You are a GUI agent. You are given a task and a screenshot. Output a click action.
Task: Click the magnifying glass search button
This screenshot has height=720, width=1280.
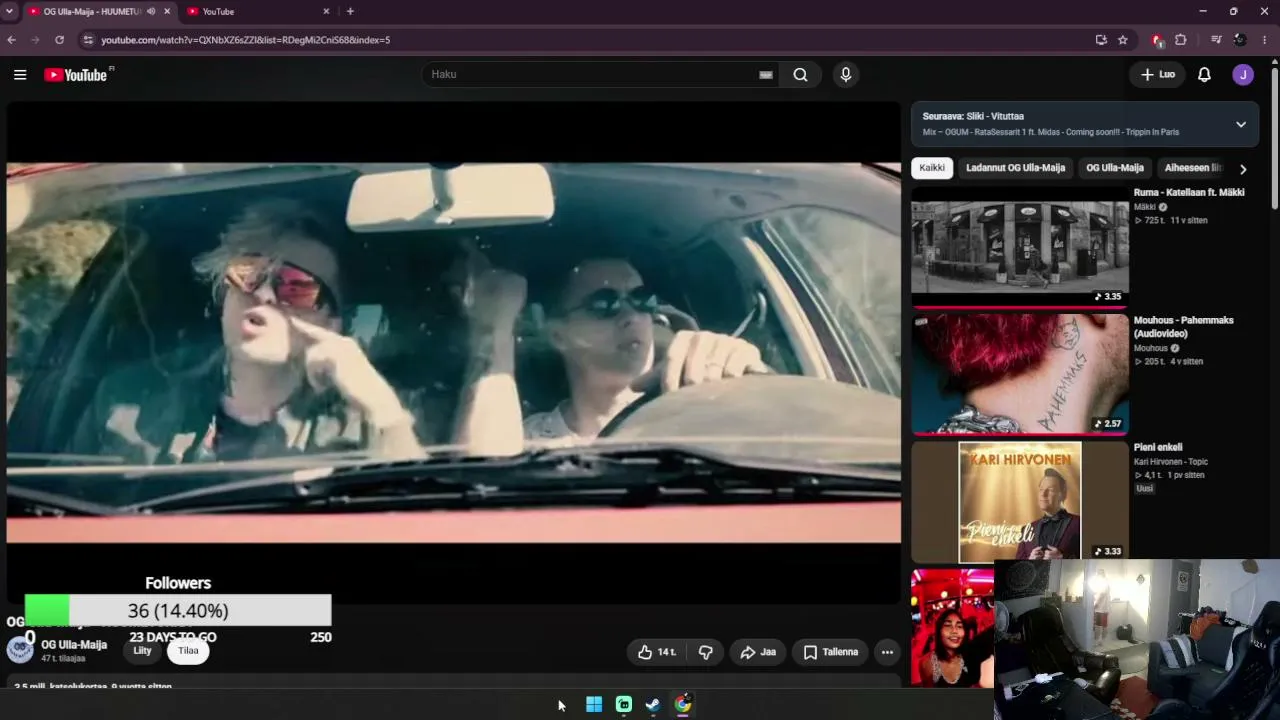click(x=800, y=75)
